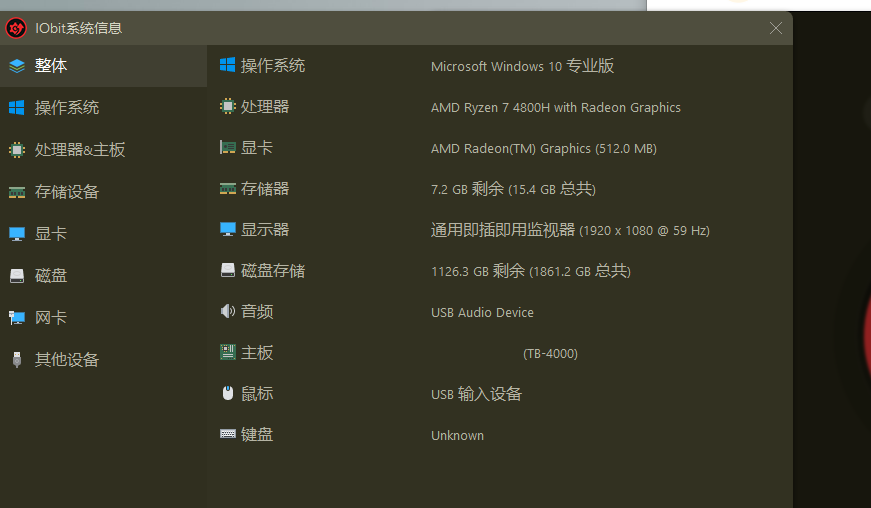Click the IObit系统信息 window title
Screen dimensions: 871x508
[78, 28]
